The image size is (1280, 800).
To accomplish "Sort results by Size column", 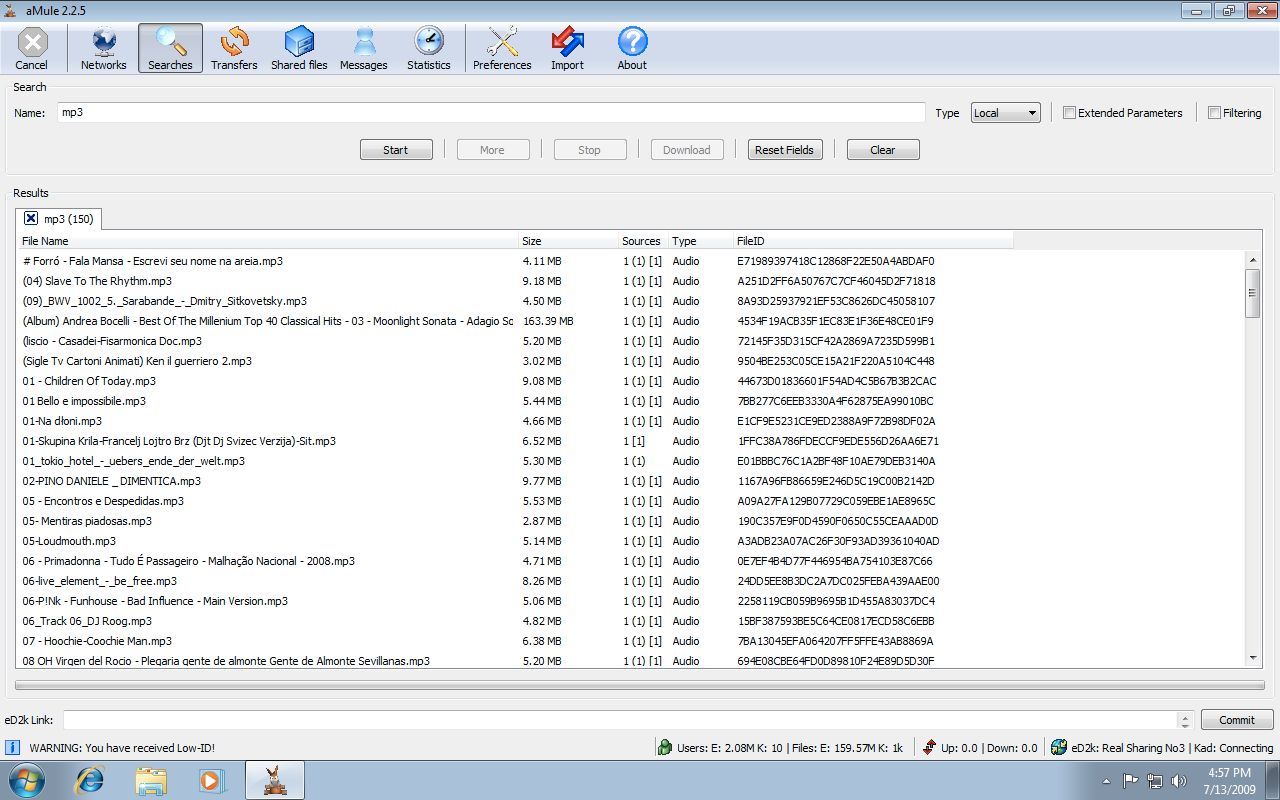I will pyautogui.click(x=568, y=241).
